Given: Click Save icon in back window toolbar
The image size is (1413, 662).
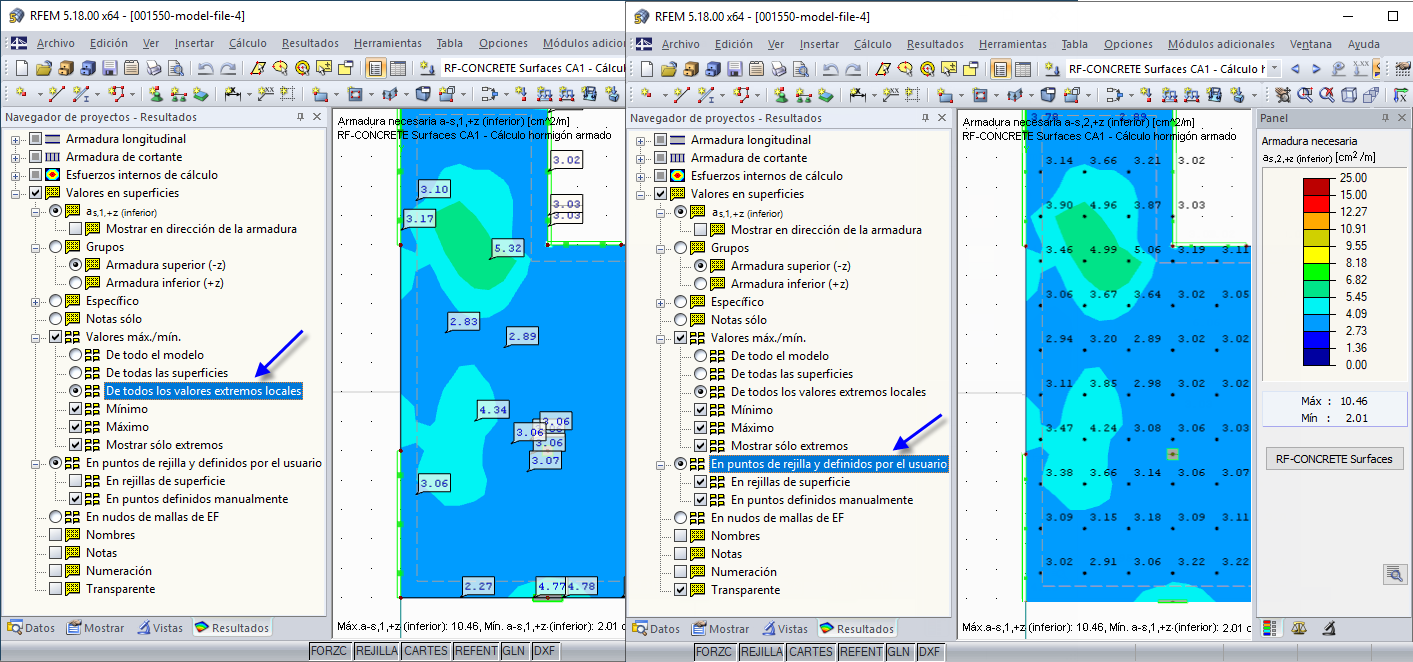Looking at the screenshot, I should tap(108, 68).
